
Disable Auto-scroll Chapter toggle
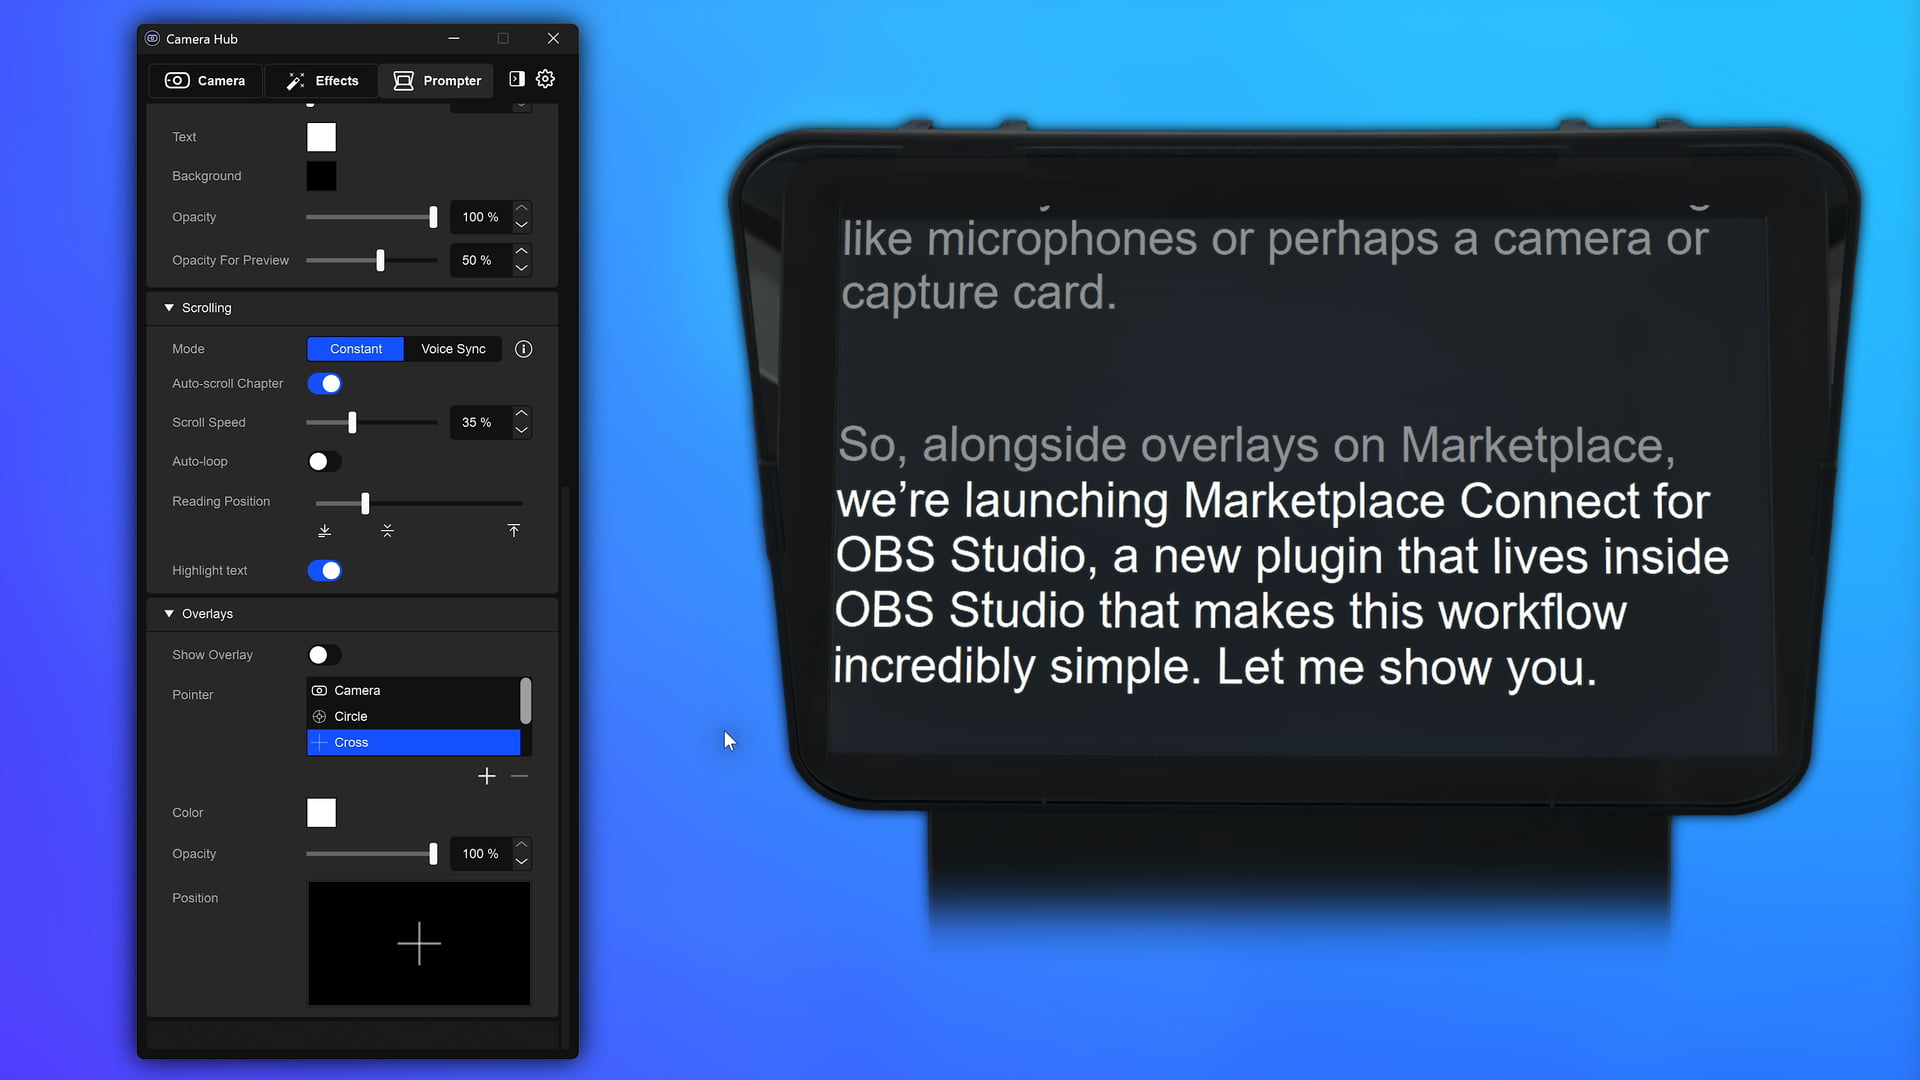pos(324,384)
